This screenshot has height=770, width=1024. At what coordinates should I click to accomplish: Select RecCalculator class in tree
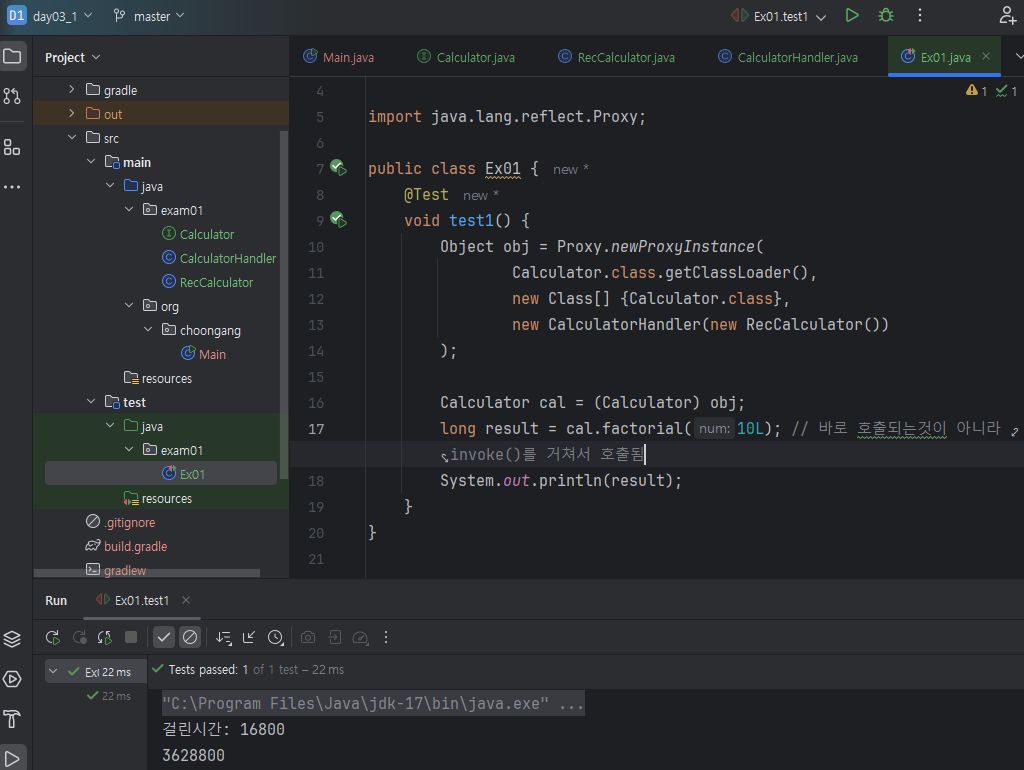tap(208, 282)
